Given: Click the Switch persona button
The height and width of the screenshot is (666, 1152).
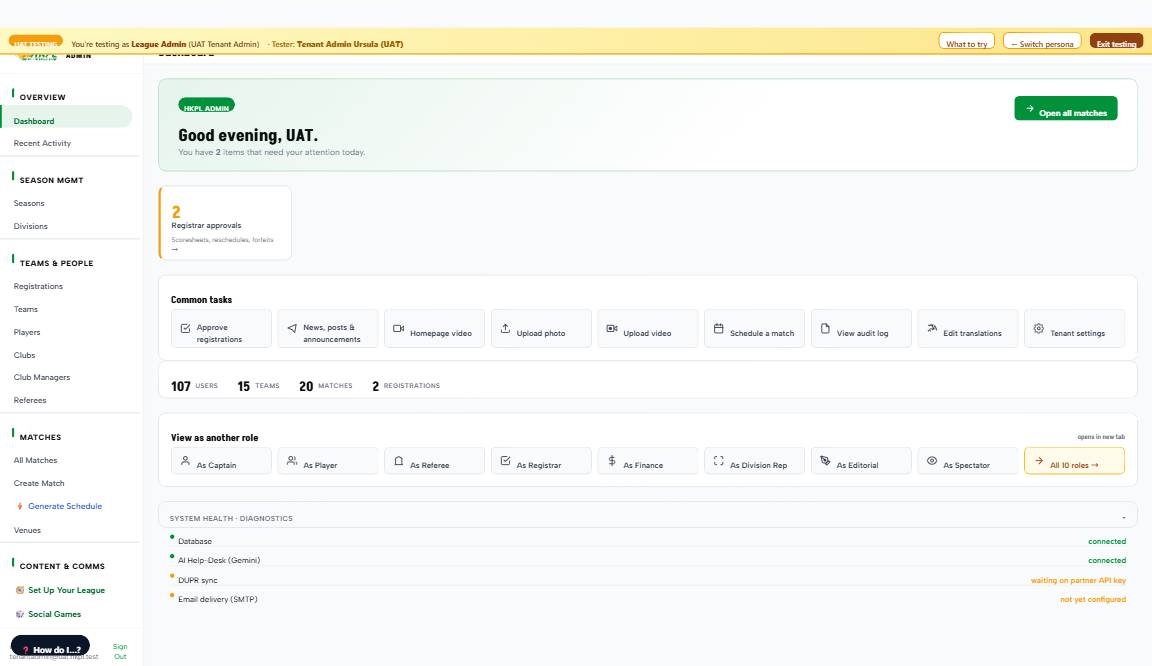Looking at the screenshot, I should click(x=1042, y=43).
